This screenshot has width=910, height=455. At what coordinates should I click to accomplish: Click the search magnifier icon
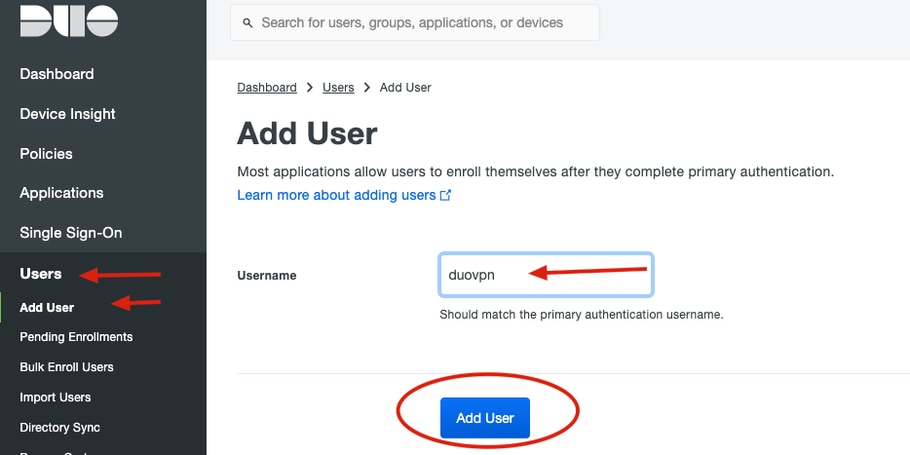click(248, 23)
